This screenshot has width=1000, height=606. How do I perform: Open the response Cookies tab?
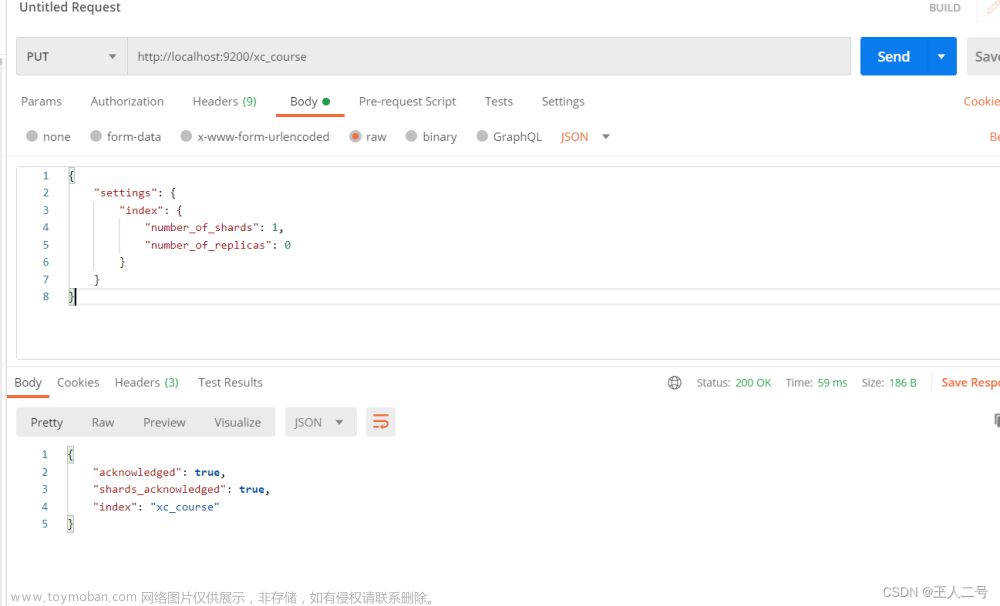coord(78,383)
